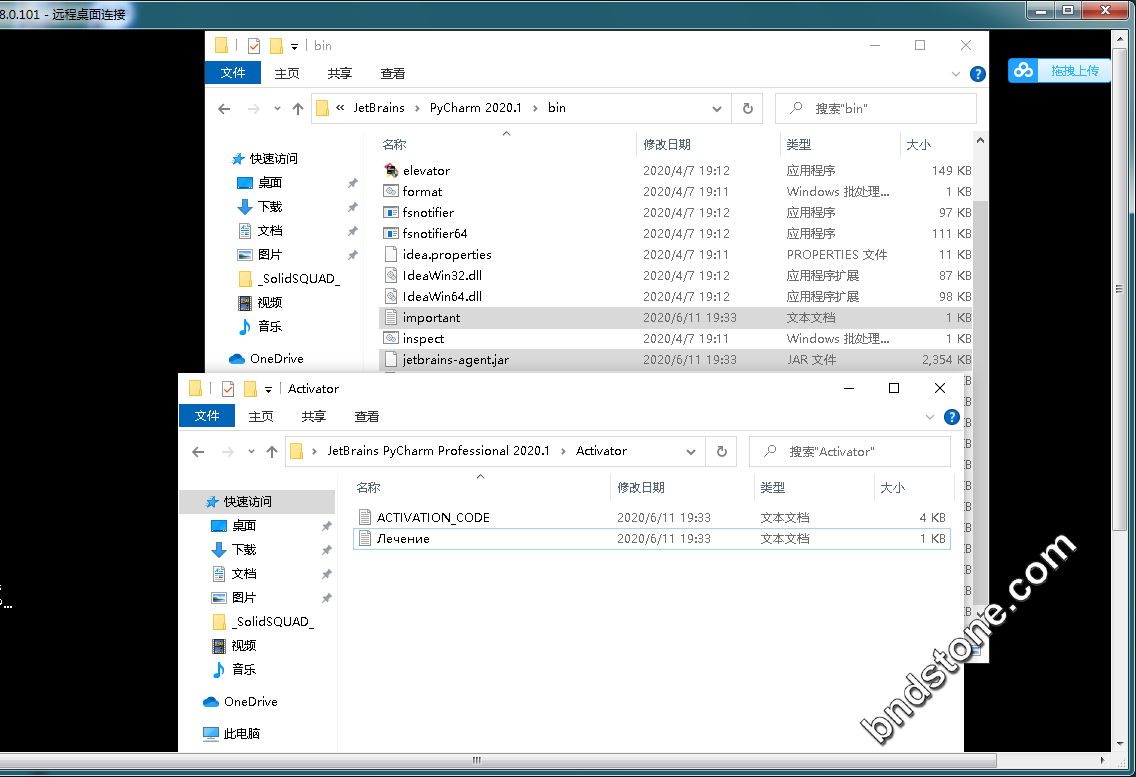Expand the ribbon in Activator window
The image size is (1136, 777).
point(931,417)
